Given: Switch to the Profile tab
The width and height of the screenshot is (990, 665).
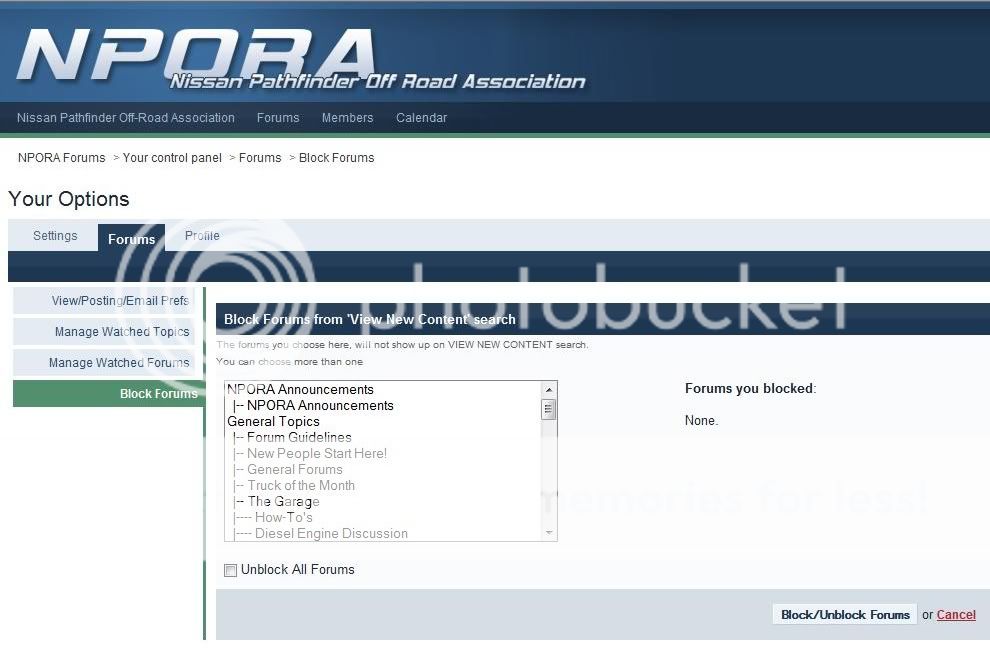Looking at the screenshot, I should click(202, 236).
